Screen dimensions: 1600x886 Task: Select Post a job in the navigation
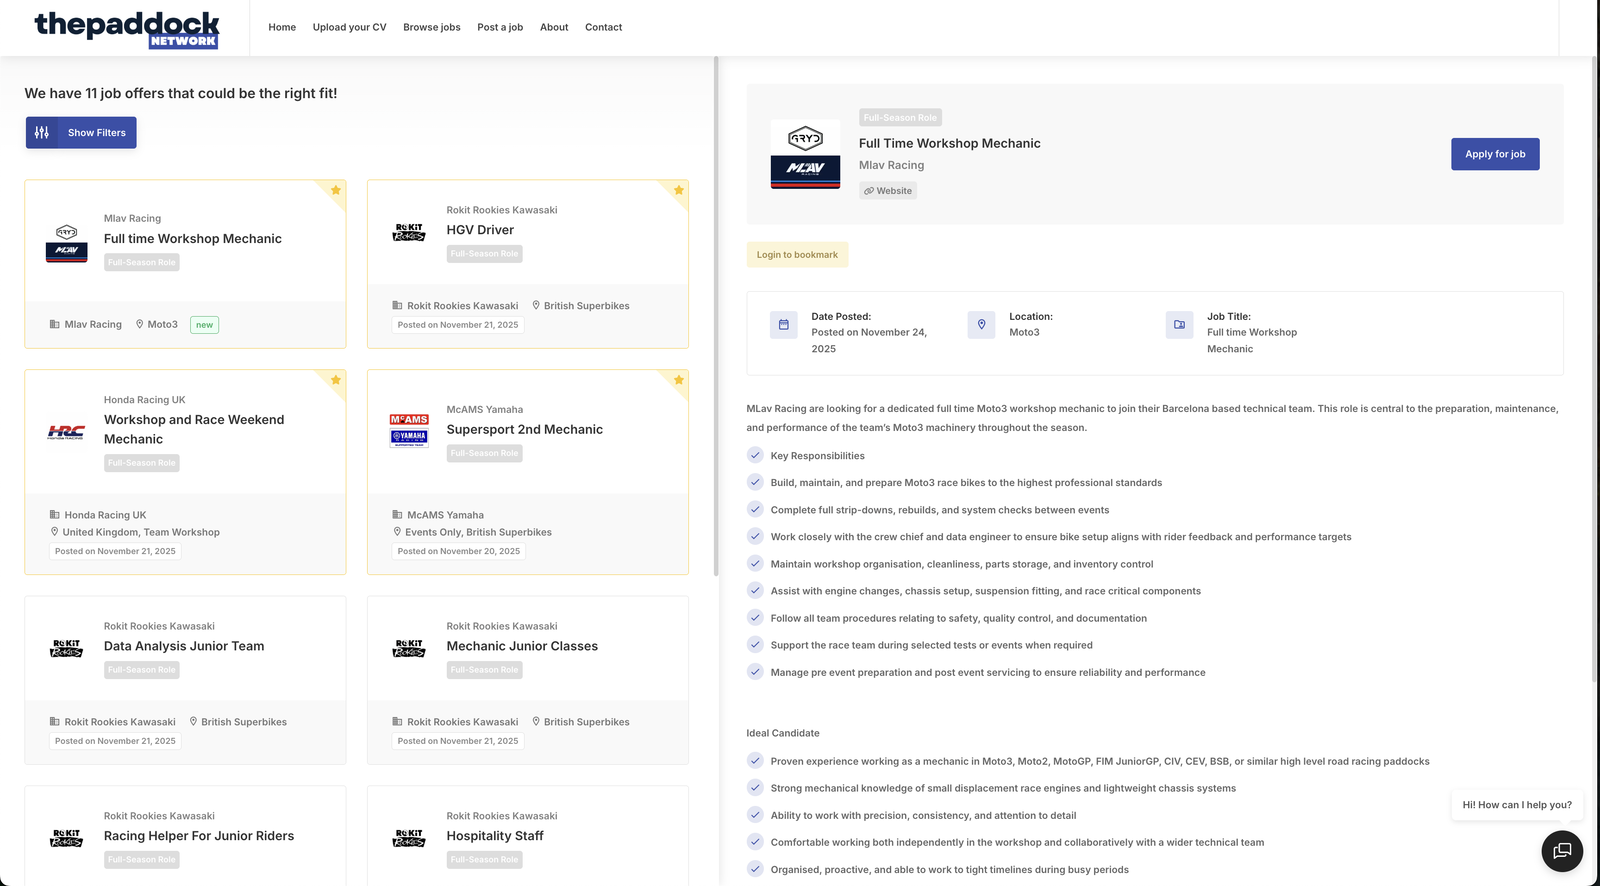500,27
